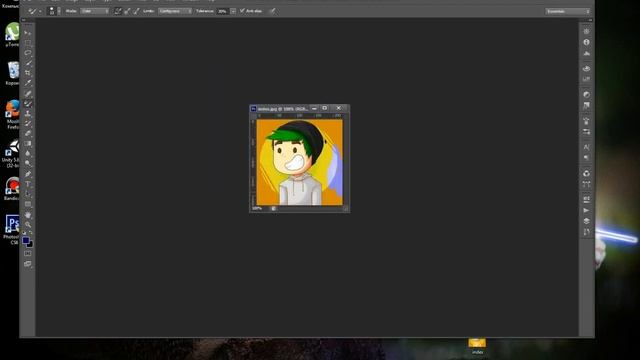Select the History Brush tool
640x360 pixels.
[x=28, y=124]
